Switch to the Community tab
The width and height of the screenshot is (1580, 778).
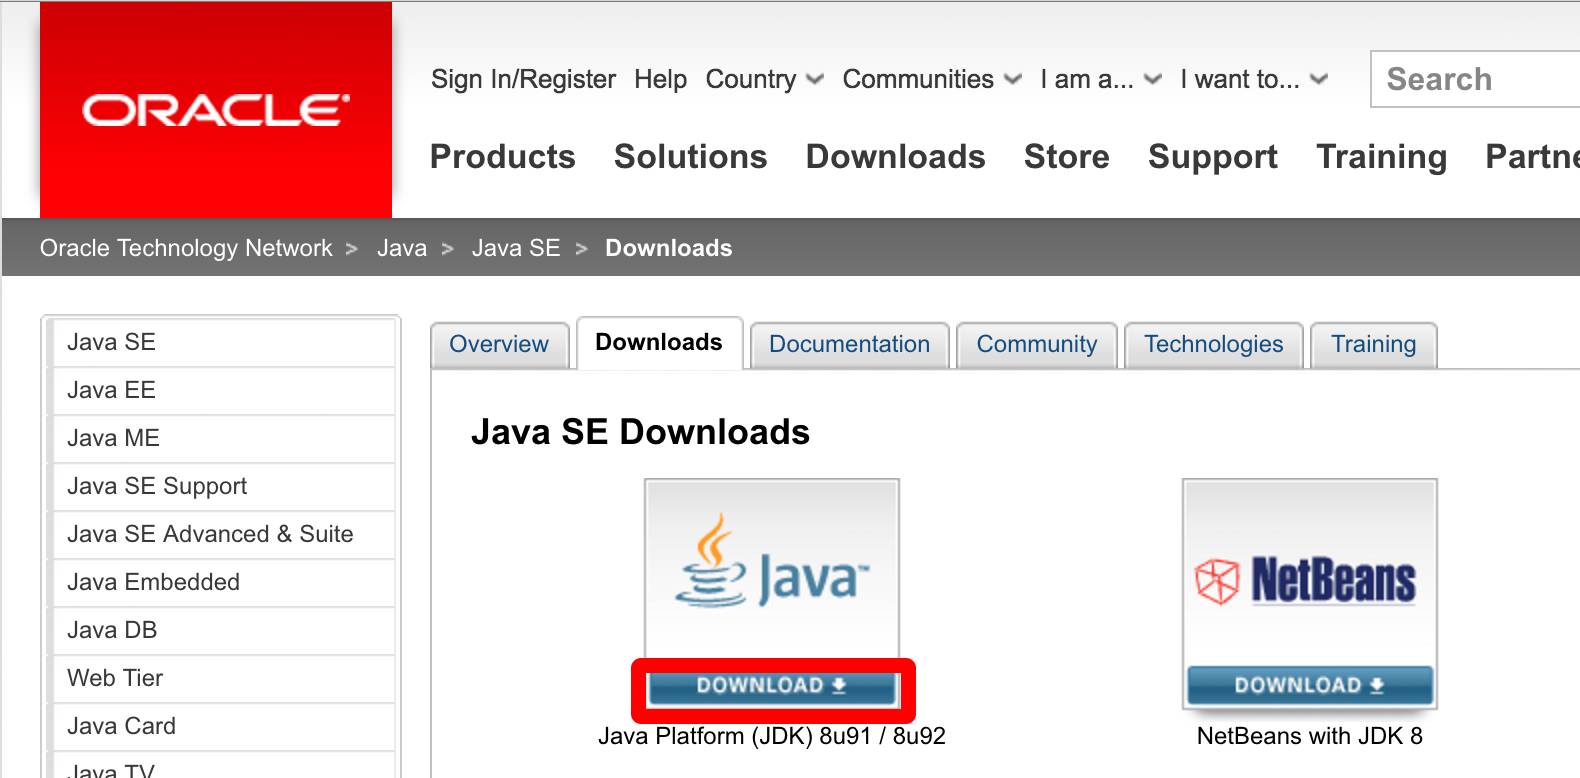click(1037, 345)
